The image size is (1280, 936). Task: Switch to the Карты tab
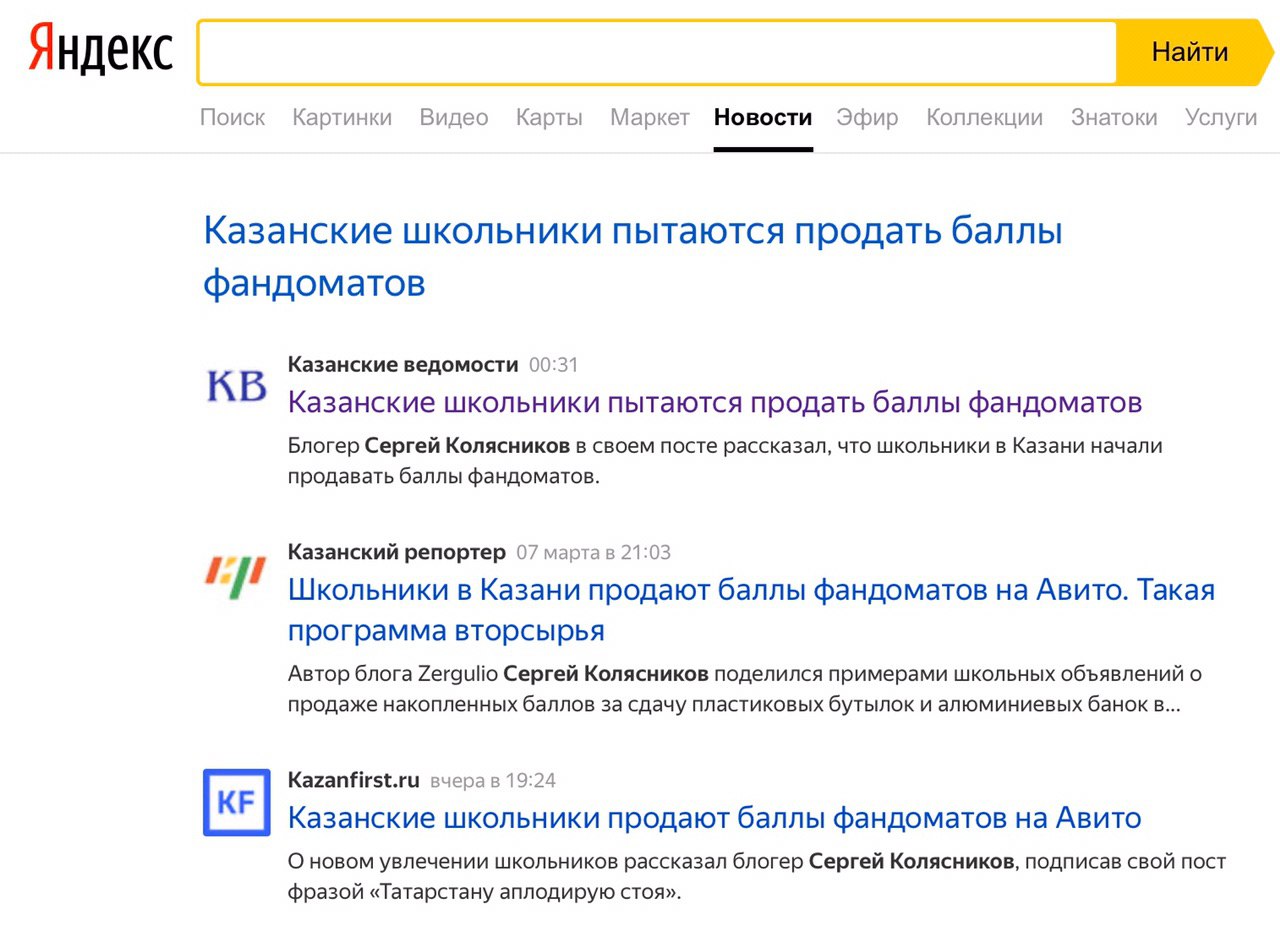[x=549, y=118]
